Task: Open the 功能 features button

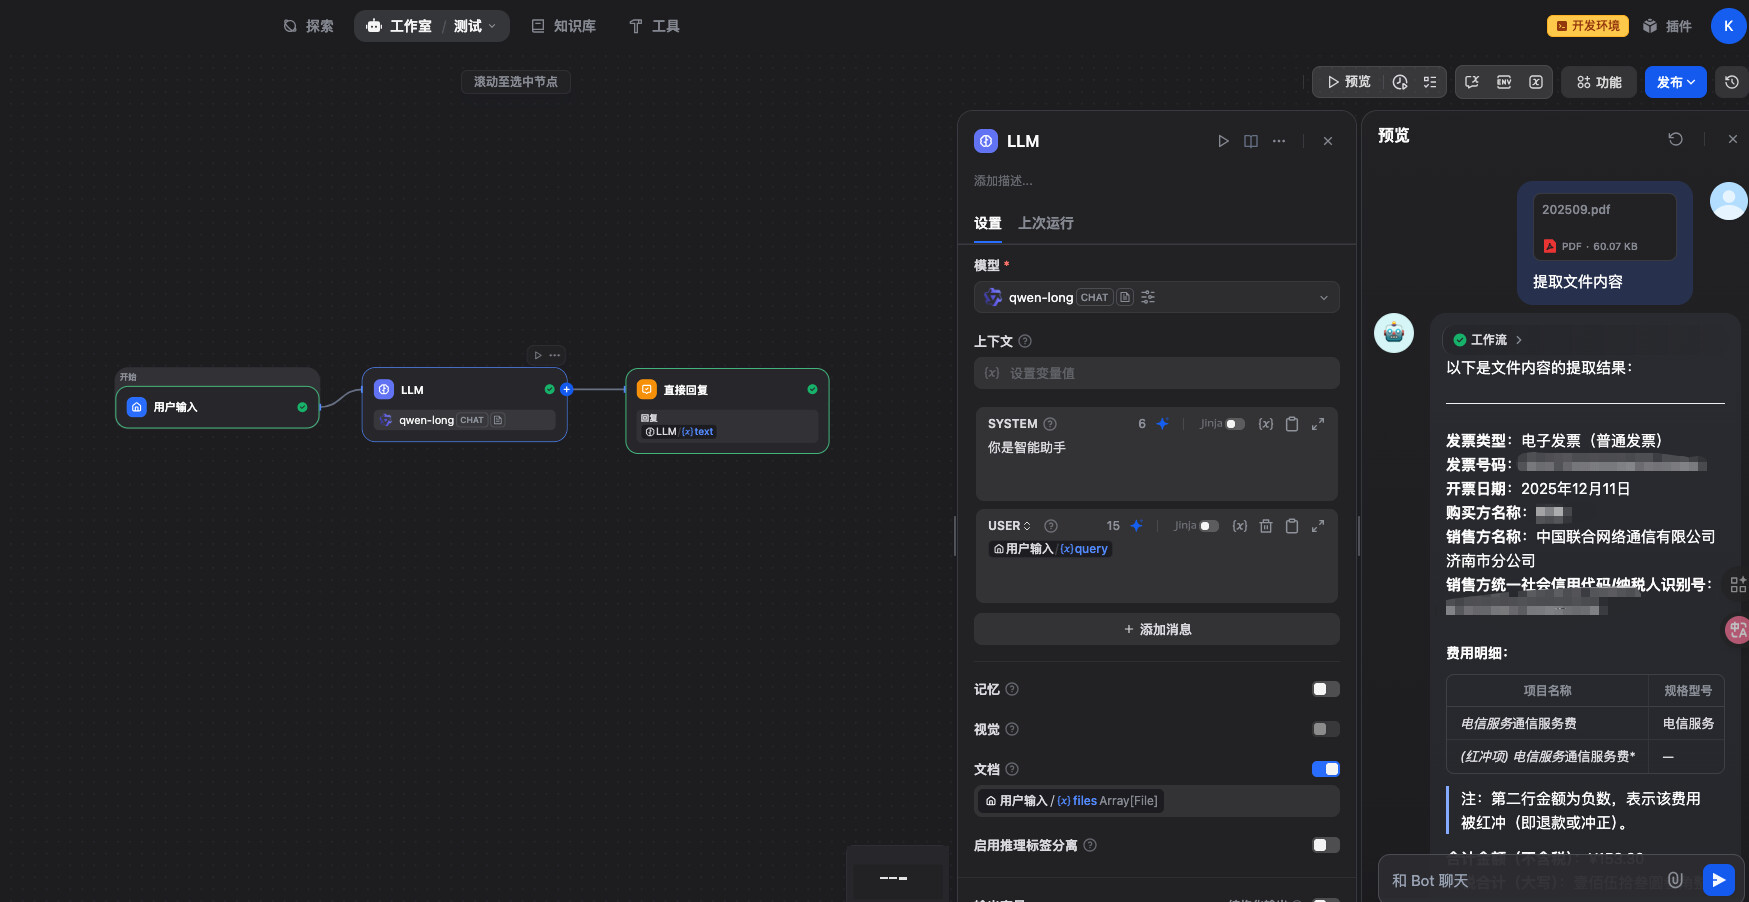Action: pos(1599,82)
